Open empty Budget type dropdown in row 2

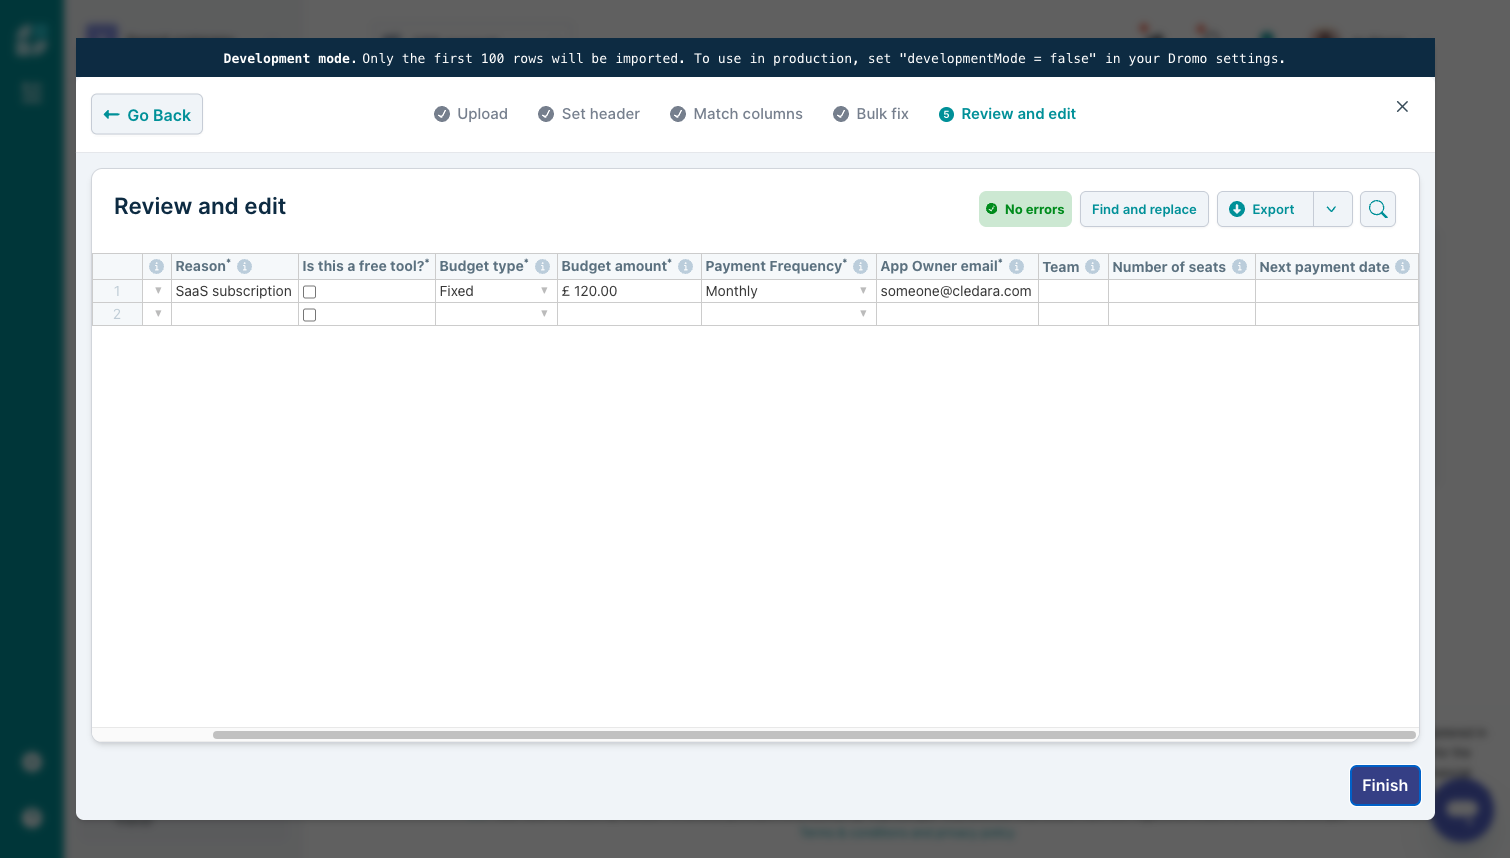pyautogui.click(x=544, y=314)
